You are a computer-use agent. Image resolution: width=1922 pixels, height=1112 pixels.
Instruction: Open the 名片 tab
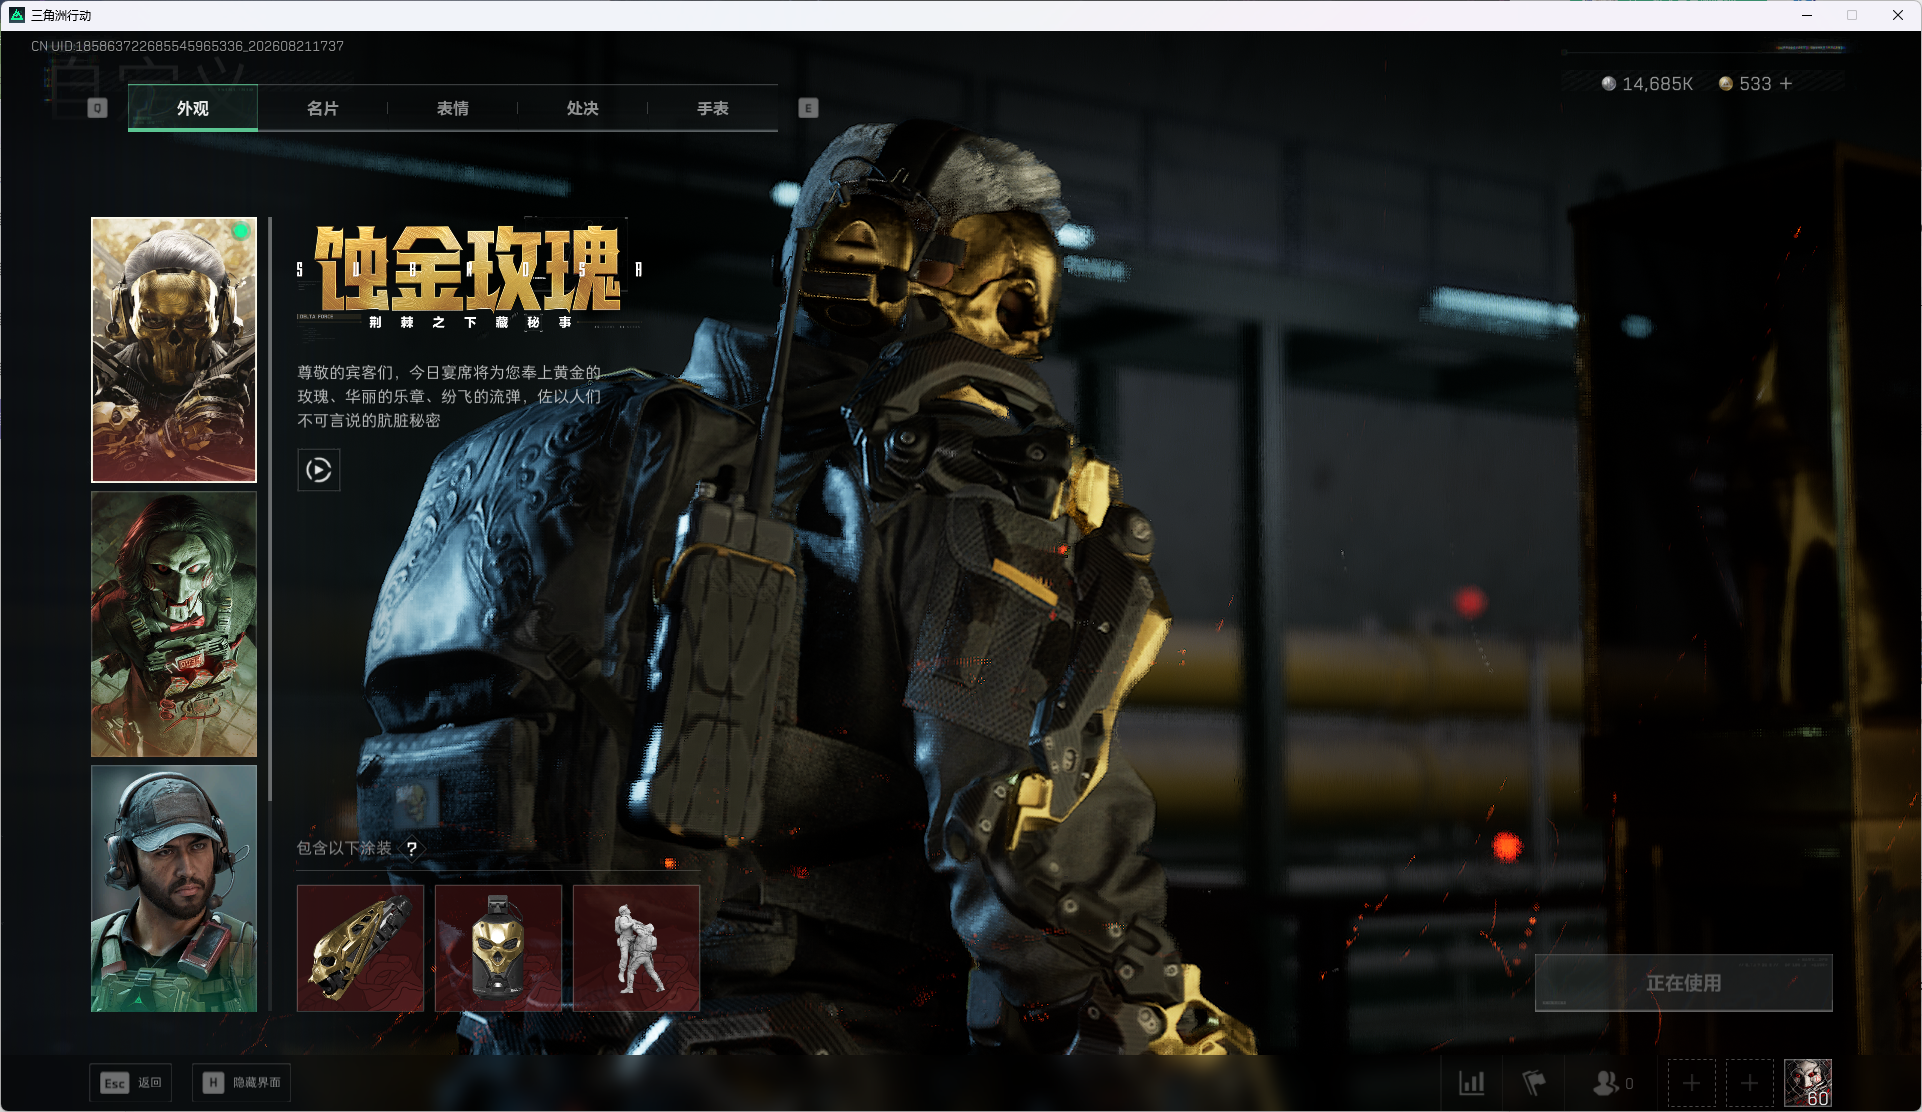point(323,108)
